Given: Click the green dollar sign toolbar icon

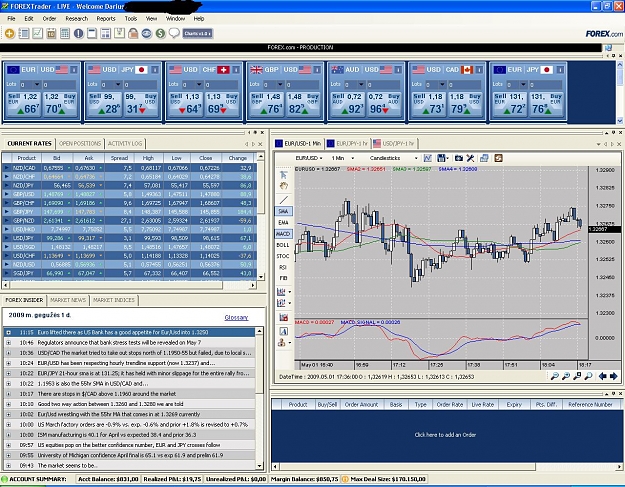Looking at the screenshot, I should (x=160, y=33).
